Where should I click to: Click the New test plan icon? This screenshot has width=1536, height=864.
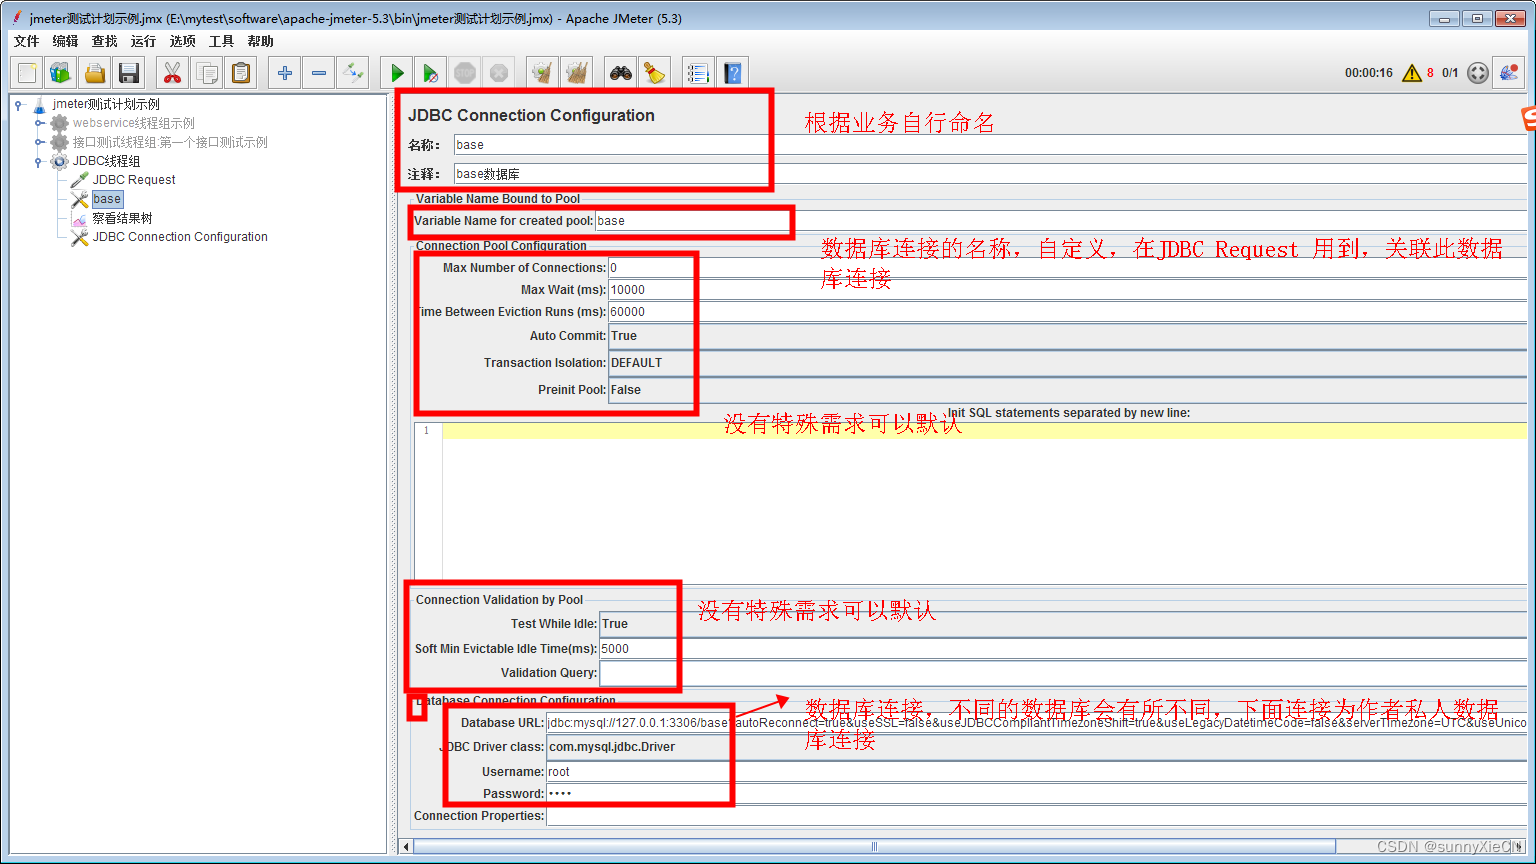[x=27, y=73]
